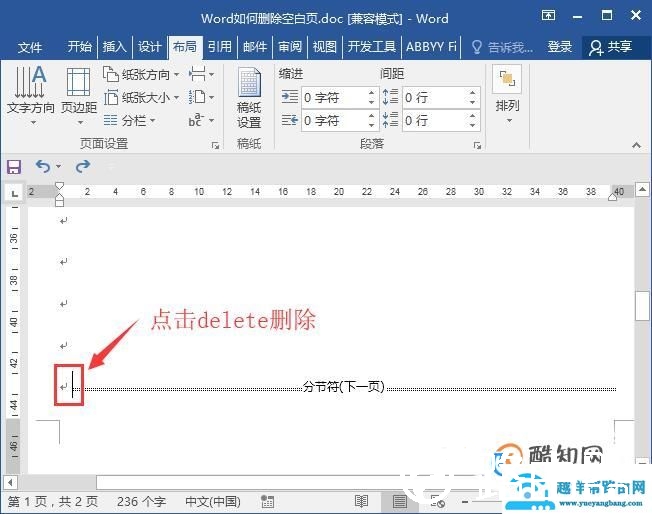Open the Breaks icon dropdown
Viewport: 652px width, 514px height.
click(x=202, y=74)
